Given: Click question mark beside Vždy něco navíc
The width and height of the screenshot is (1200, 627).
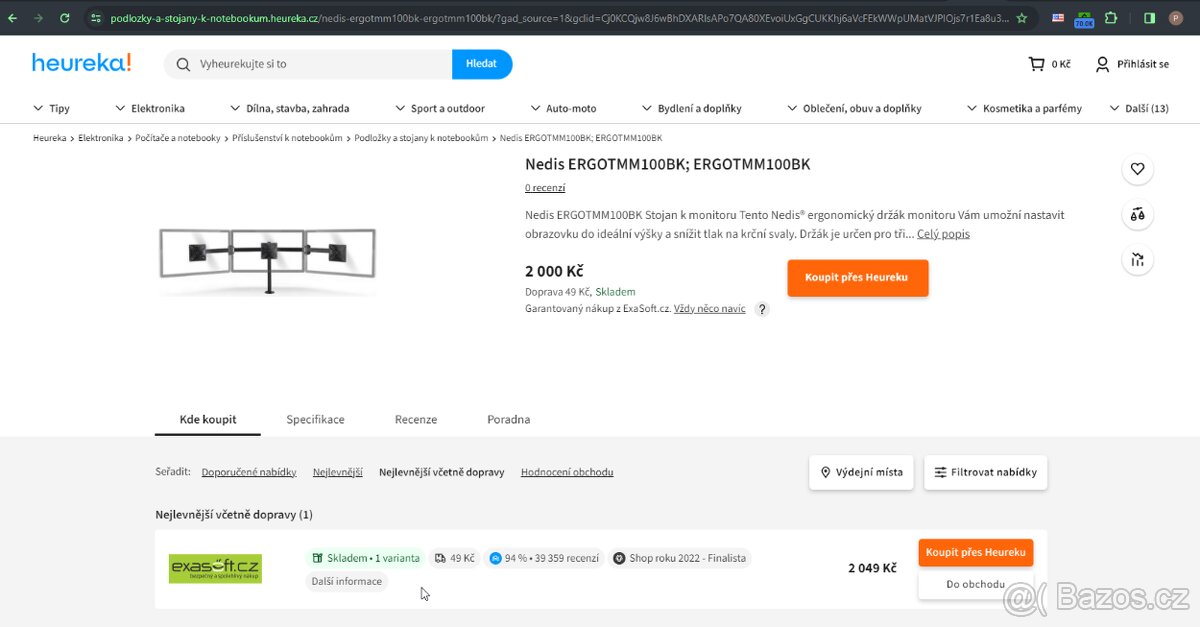Looking at the screenshot, I should [761, 308].
